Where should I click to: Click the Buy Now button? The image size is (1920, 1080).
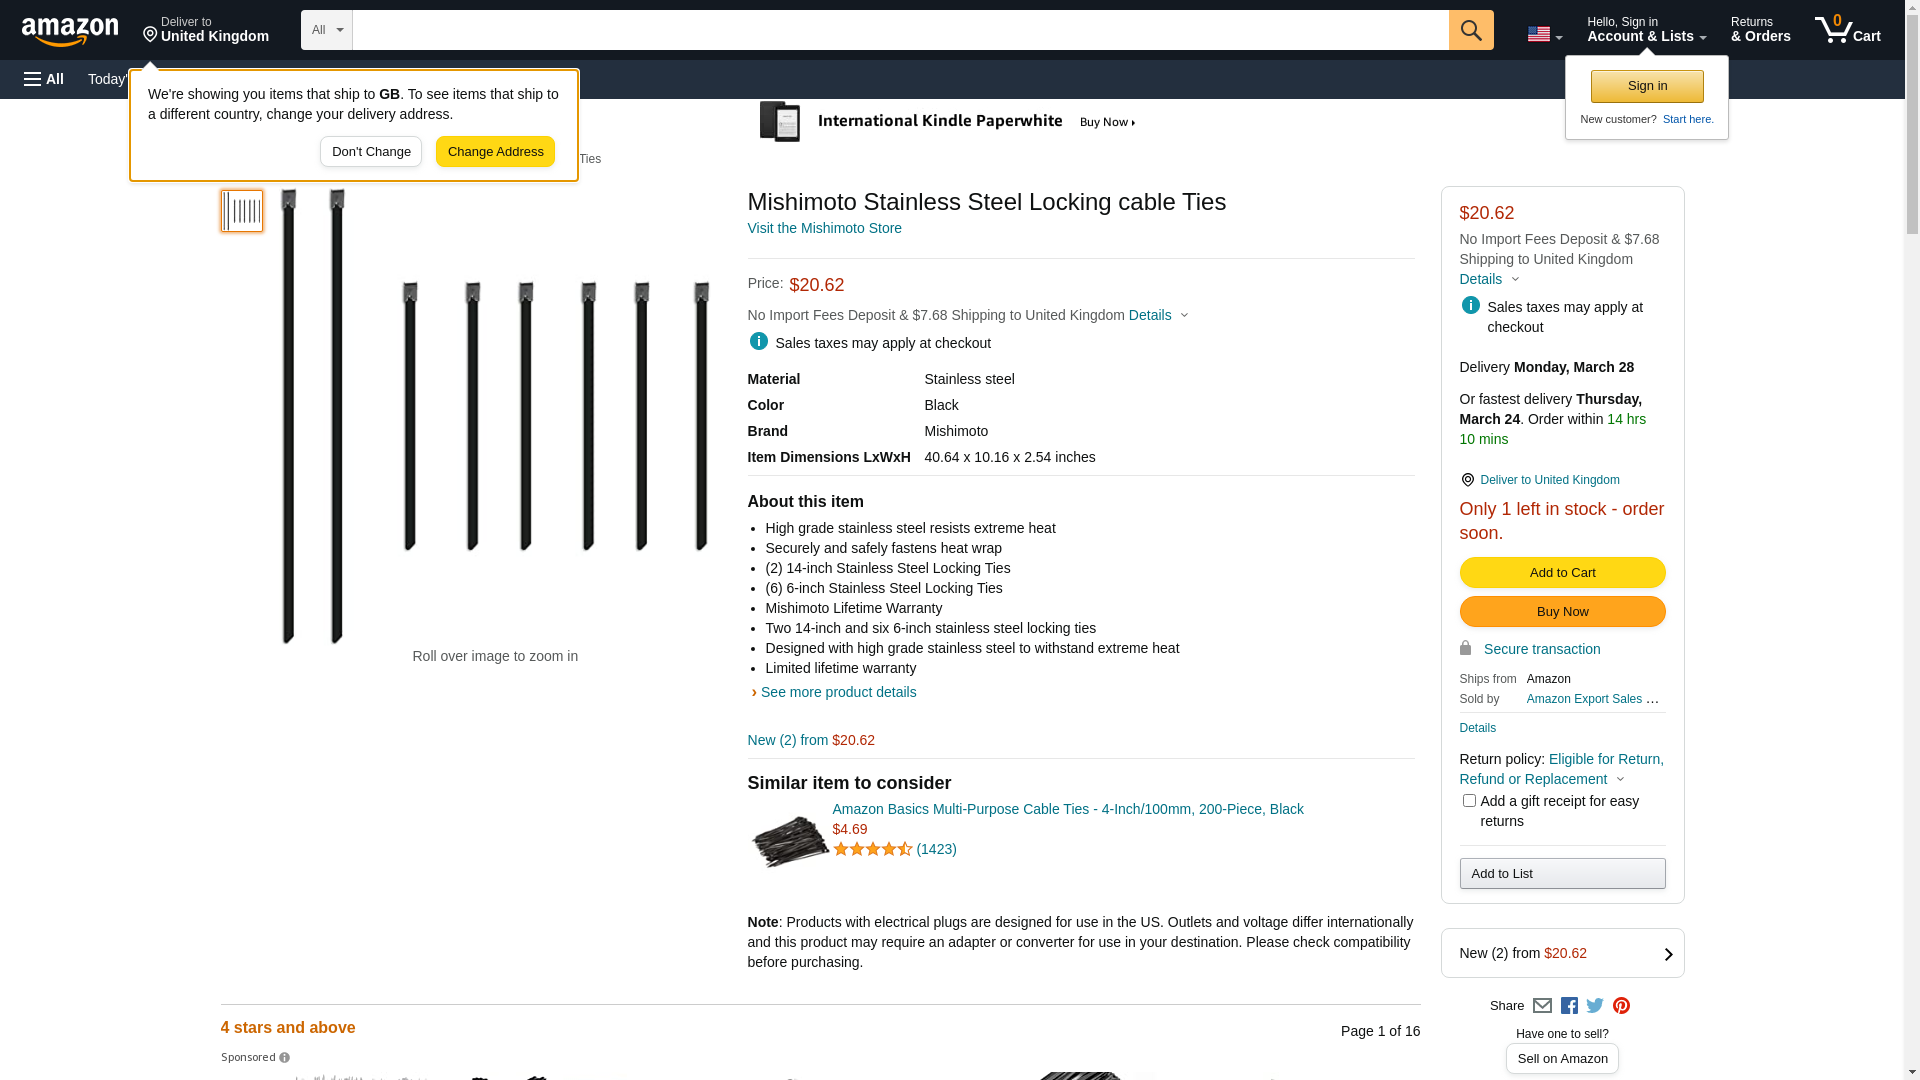pos(1562,612)
